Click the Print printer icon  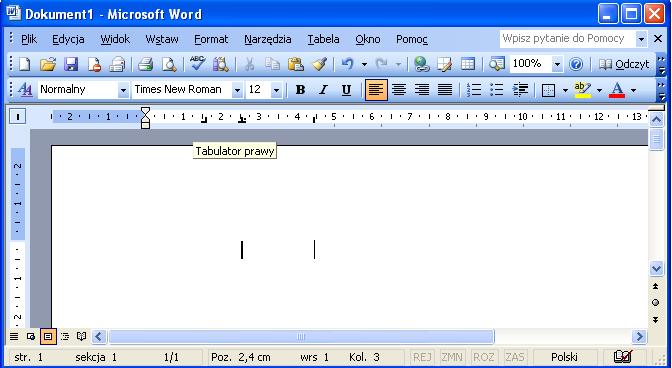146,64
